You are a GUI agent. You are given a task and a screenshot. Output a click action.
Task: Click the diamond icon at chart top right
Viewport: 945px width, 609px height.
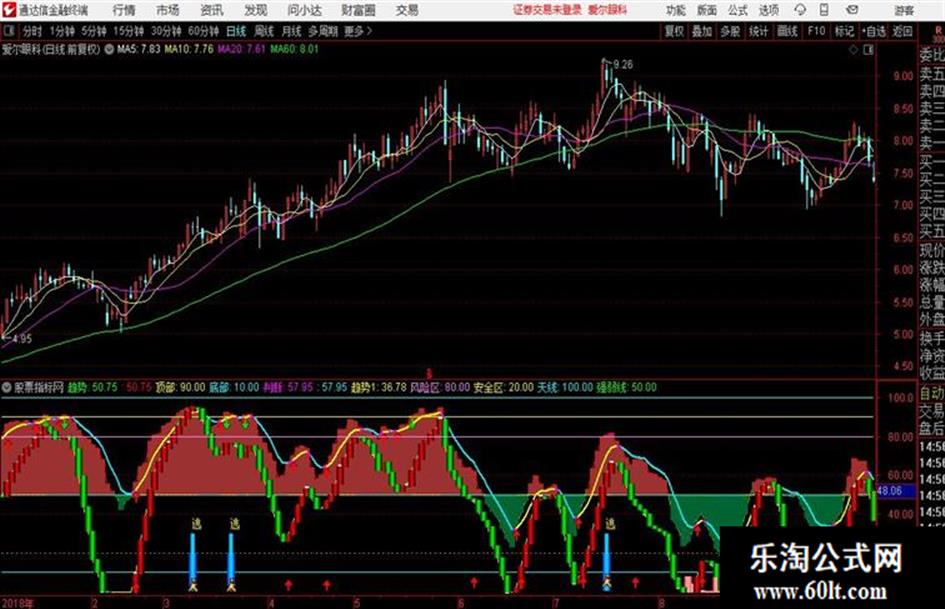[853, 50]
